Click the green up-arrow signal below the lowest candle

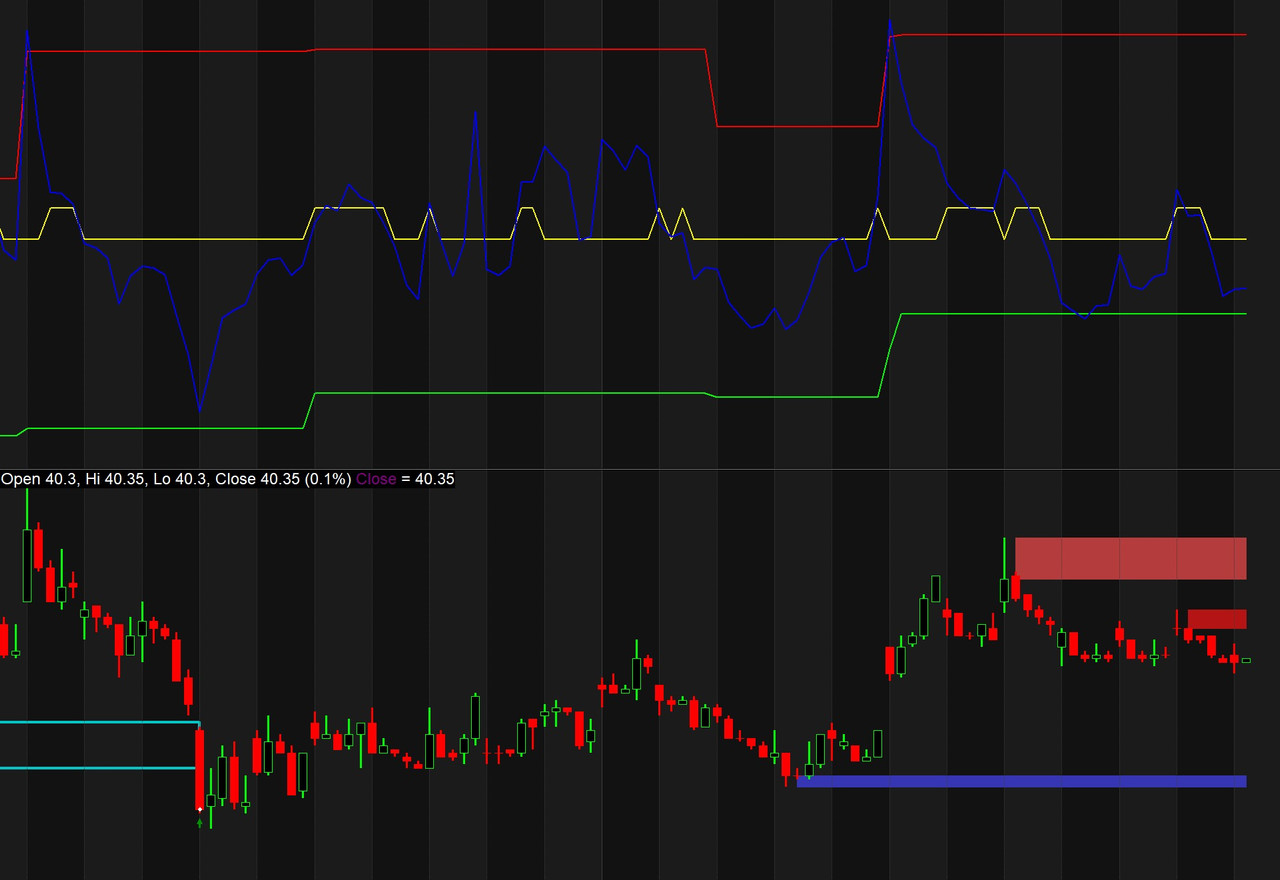pyautogui.click(x=200, y=823)
